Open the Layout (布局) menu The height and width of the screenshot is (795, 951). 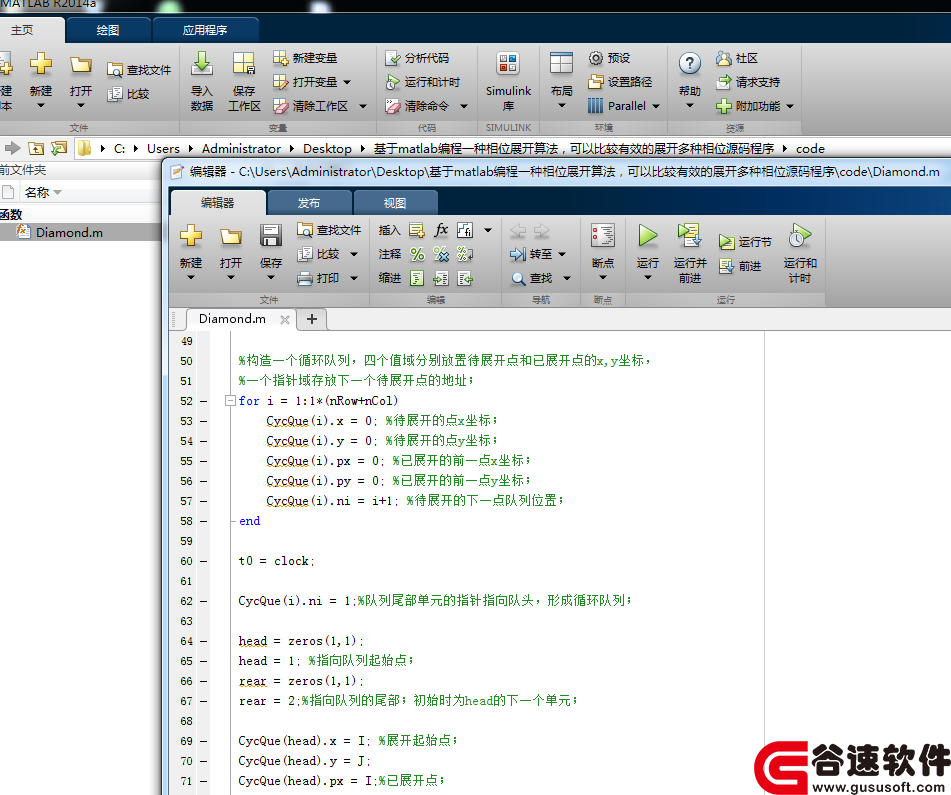click(x=562, y=81)
